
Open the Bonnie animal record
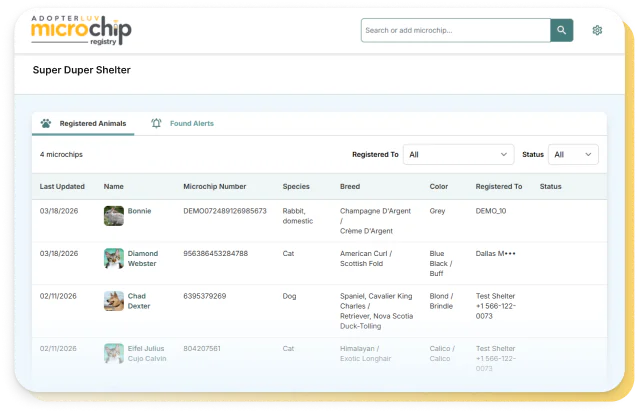tap(139, 211)
